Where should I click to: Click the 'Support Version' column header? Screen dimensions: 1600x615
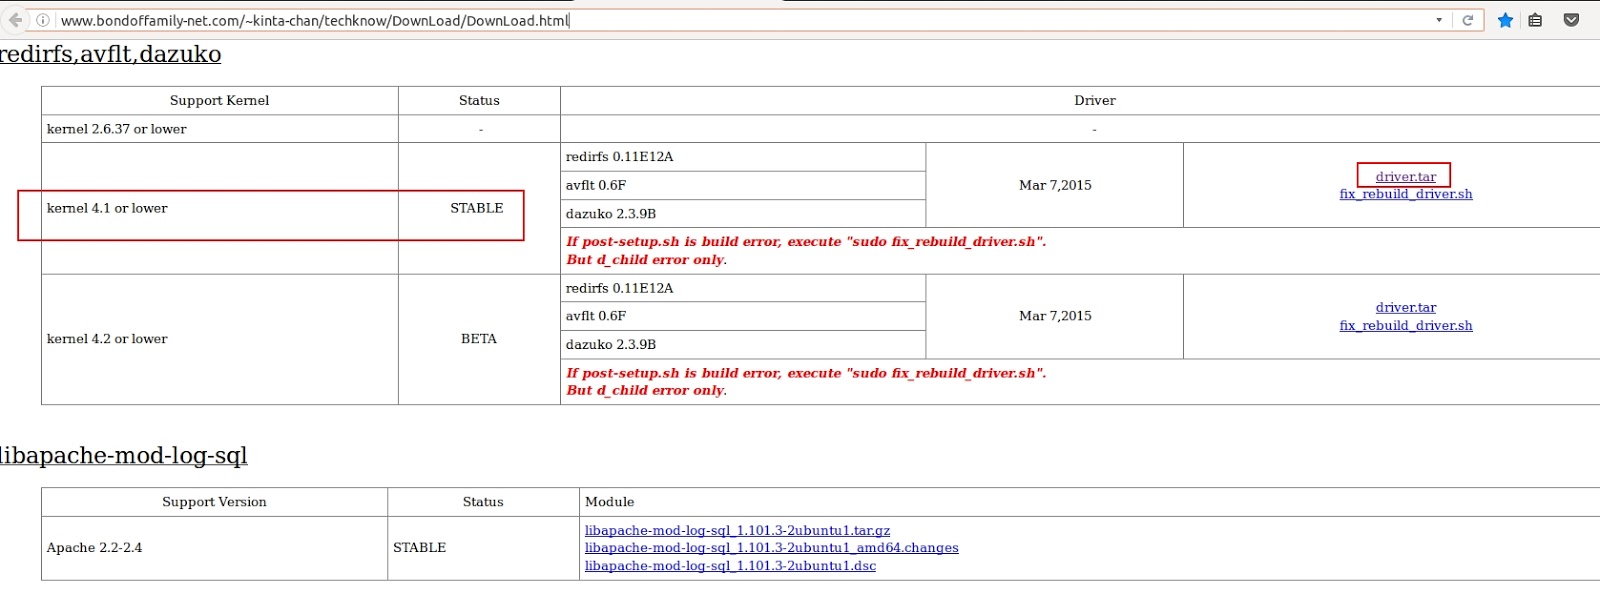(214, 502)
